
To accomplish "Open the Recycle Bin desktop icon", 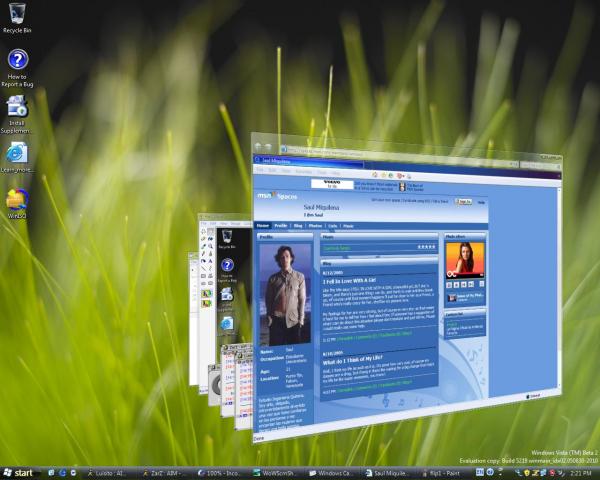I will (16, 18).
